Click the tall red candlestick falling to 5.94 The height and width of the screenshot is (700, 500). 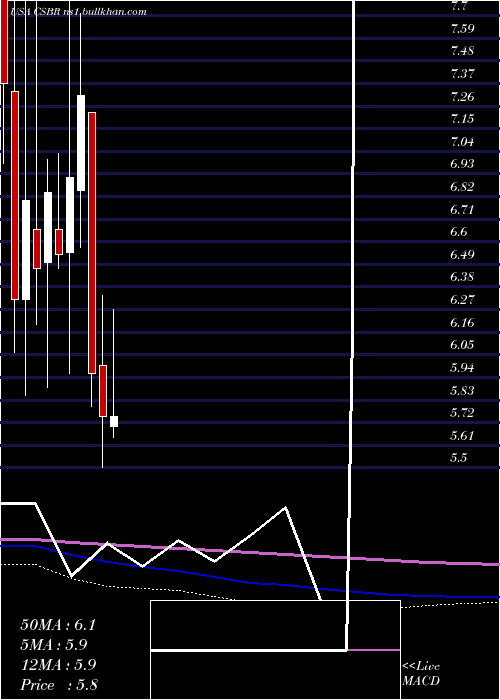click(92, 243)
